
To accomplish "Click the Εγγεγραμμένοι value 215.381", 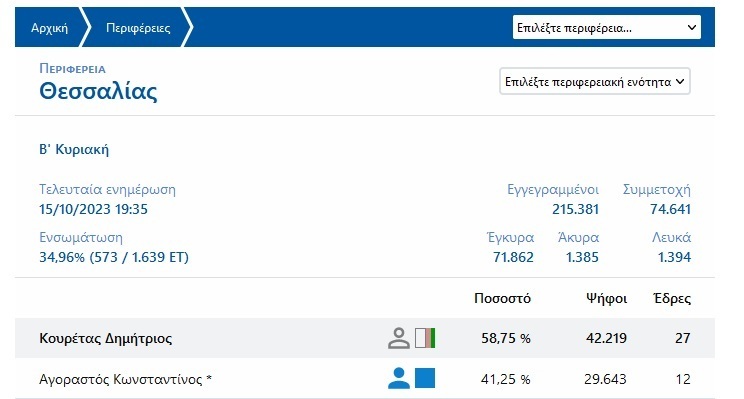I will pyautogui.click(x=576, y=209).
